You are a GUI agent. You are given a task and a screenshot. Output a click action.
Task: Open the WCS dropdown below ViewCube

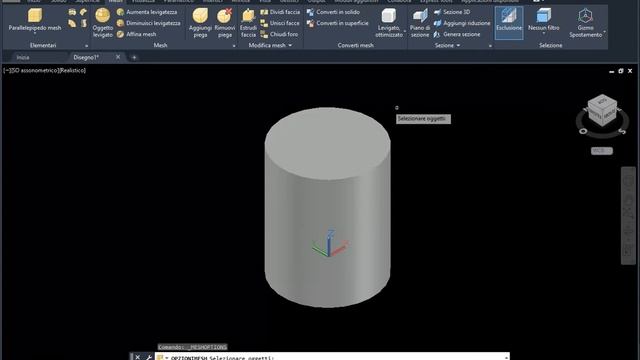(x=602, y=151)
